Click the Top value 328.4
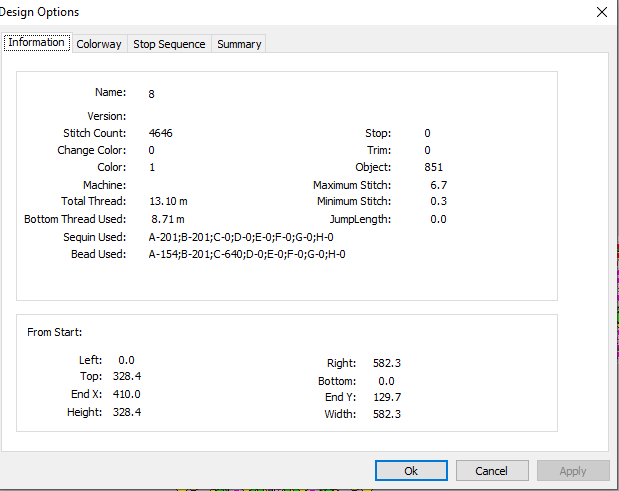Screen dimensions: 619x491 (127, 376)
